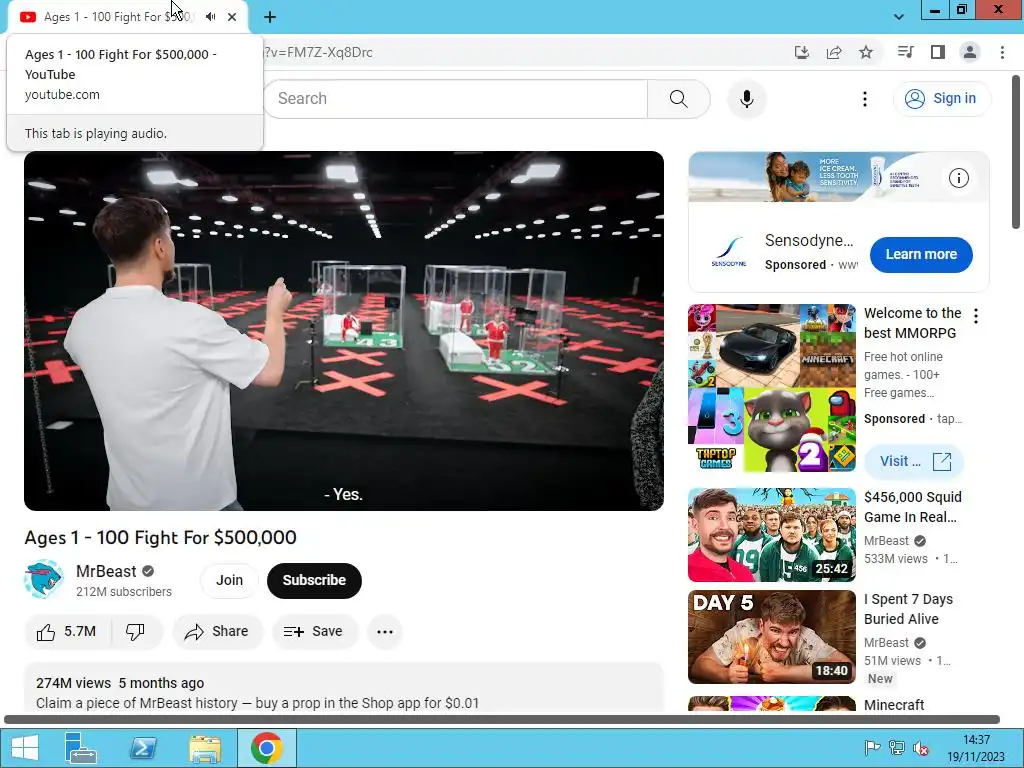Click the Join button
1024x768 pixels.
[x=229, y=580]
